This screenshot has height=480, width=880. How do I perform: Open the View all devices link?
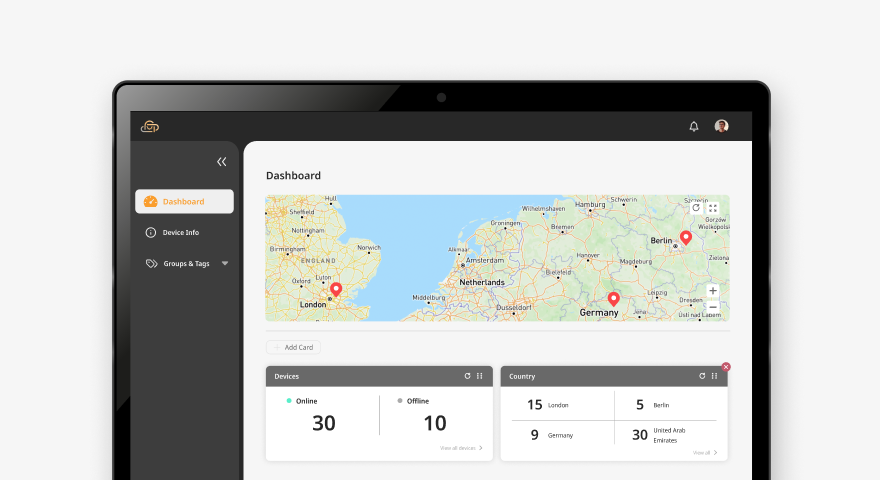point(461,448)
